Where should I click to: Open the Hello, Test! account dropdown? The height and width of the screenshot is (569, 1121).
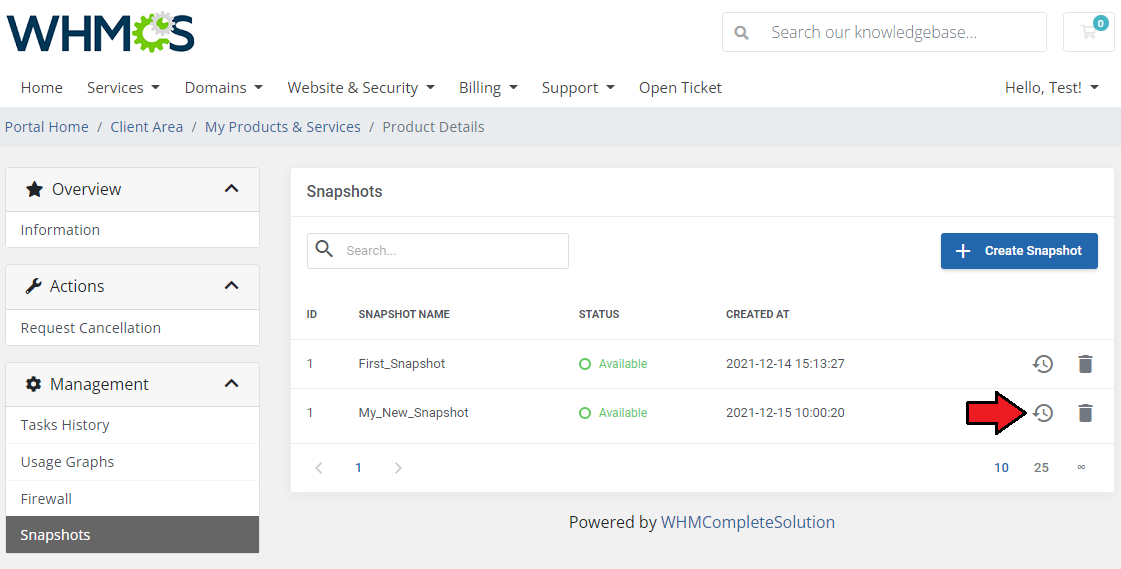coord(1052,87)
